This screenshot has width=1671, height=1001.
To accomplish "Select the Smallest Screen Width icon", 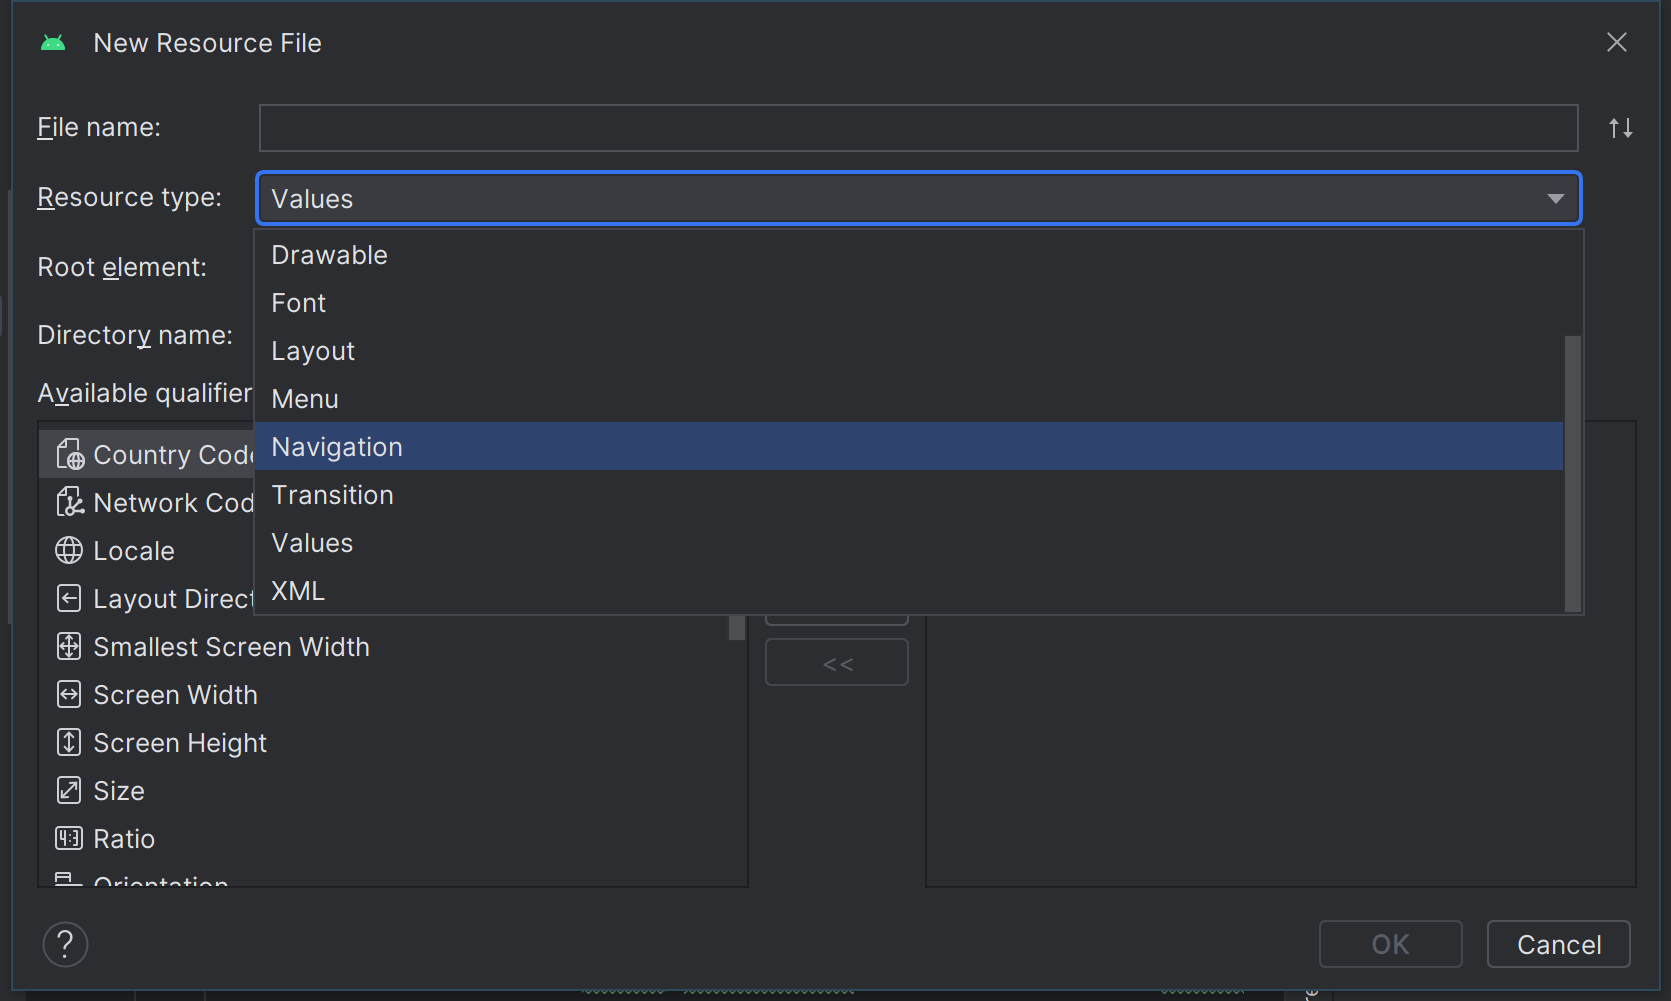I will point(69,646).
